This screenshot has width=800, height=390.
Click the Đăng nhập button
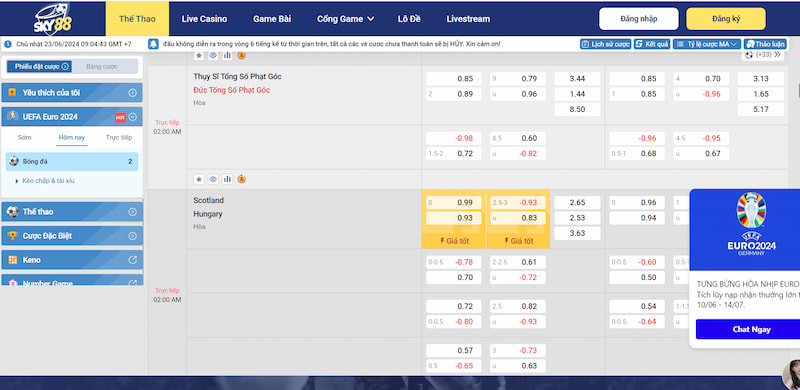[x=639, y=19]
